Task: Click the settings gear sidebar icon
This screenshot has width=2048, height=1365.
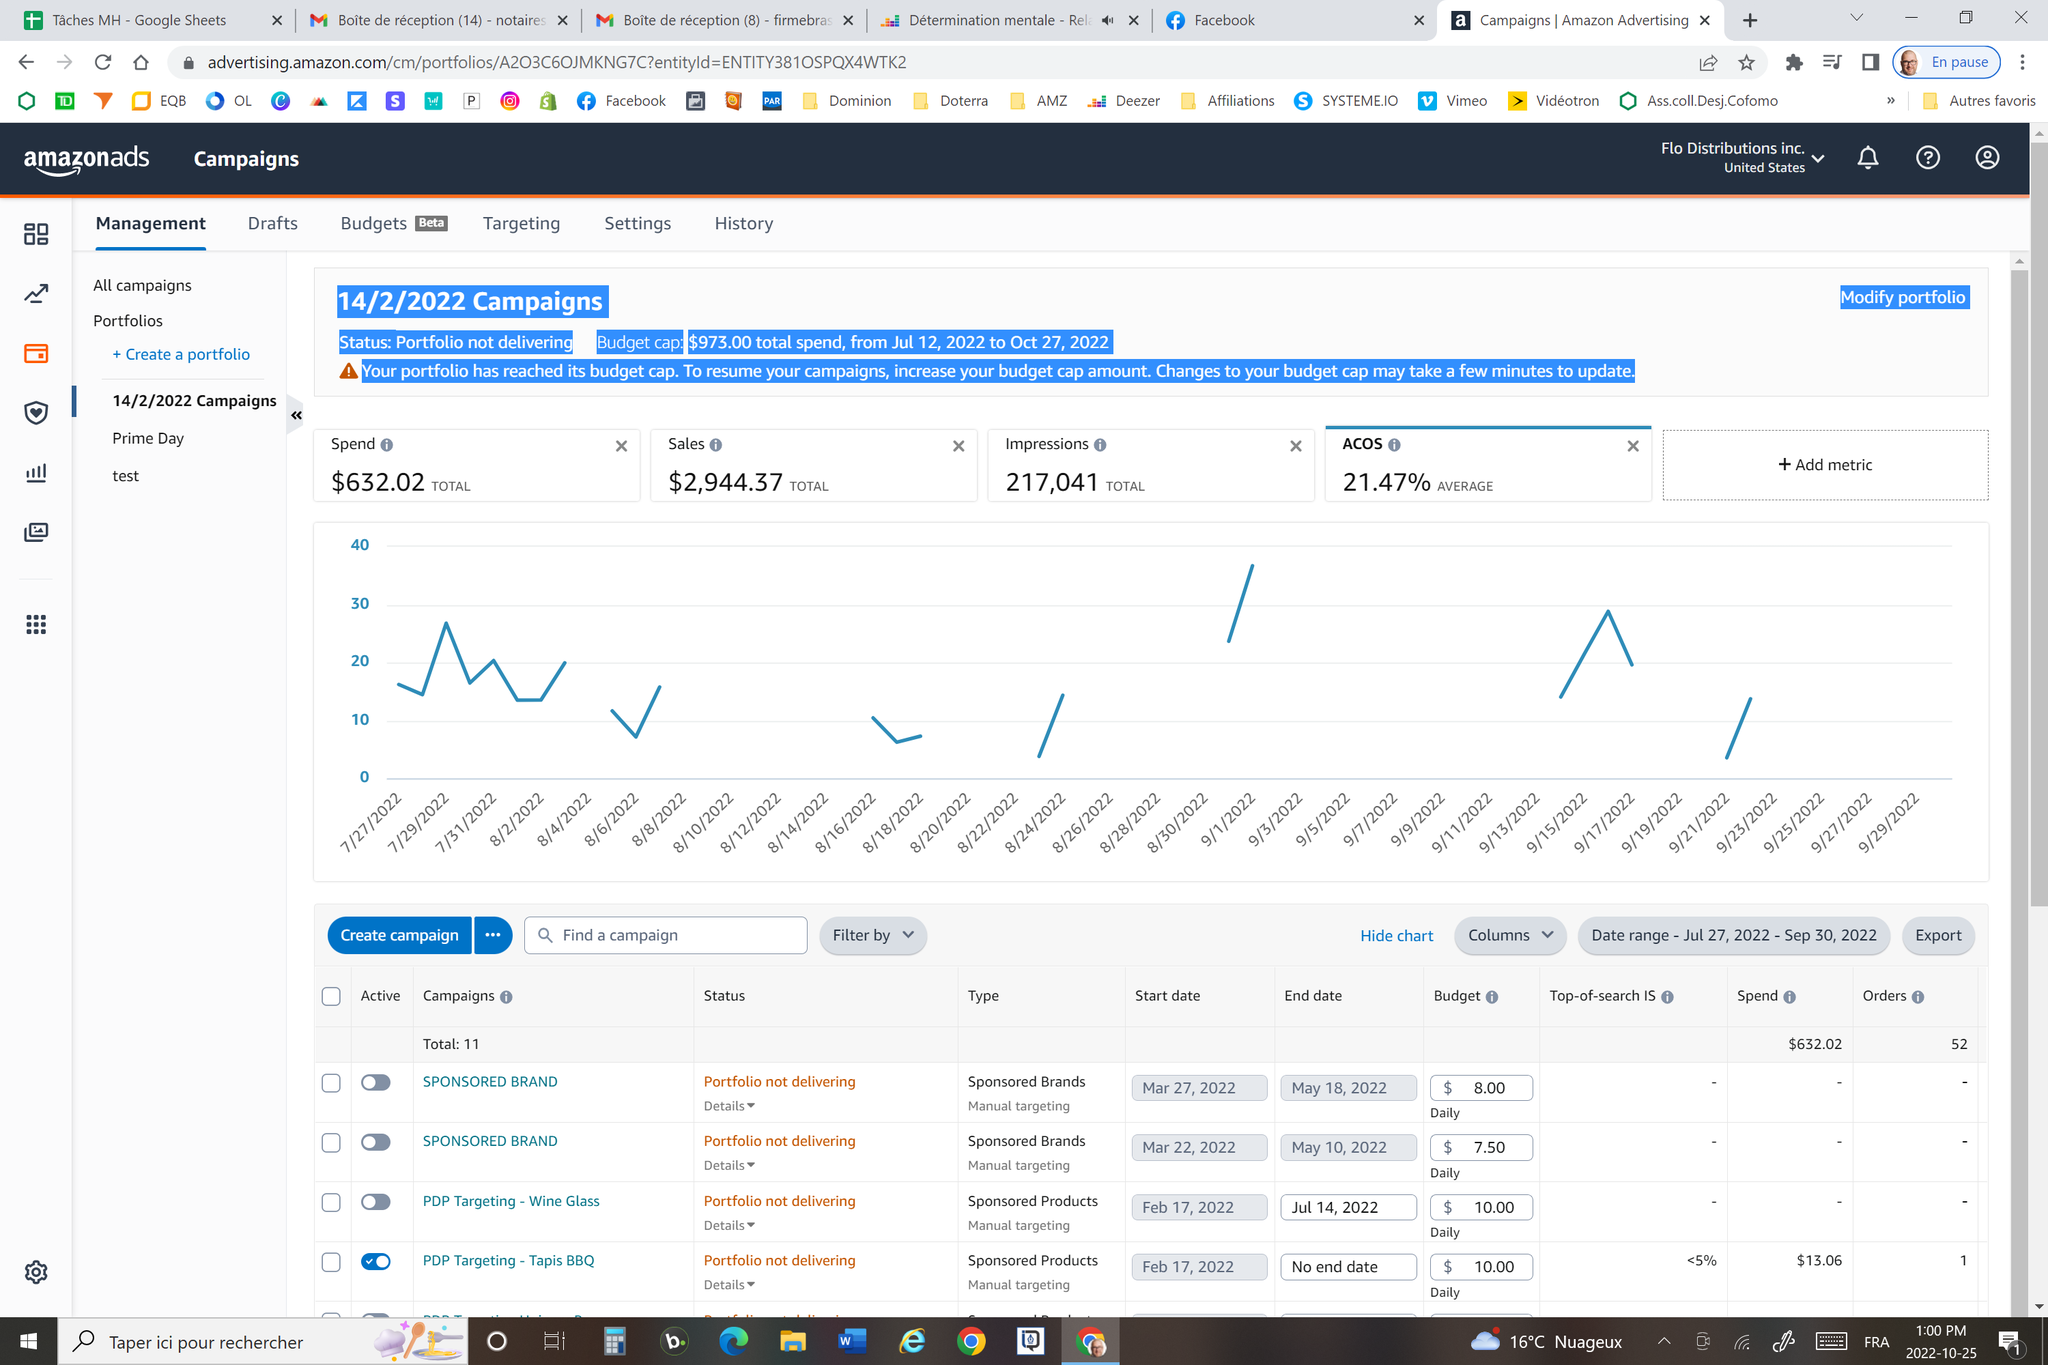Action: pyautogui.click(x=36, y=1272)
